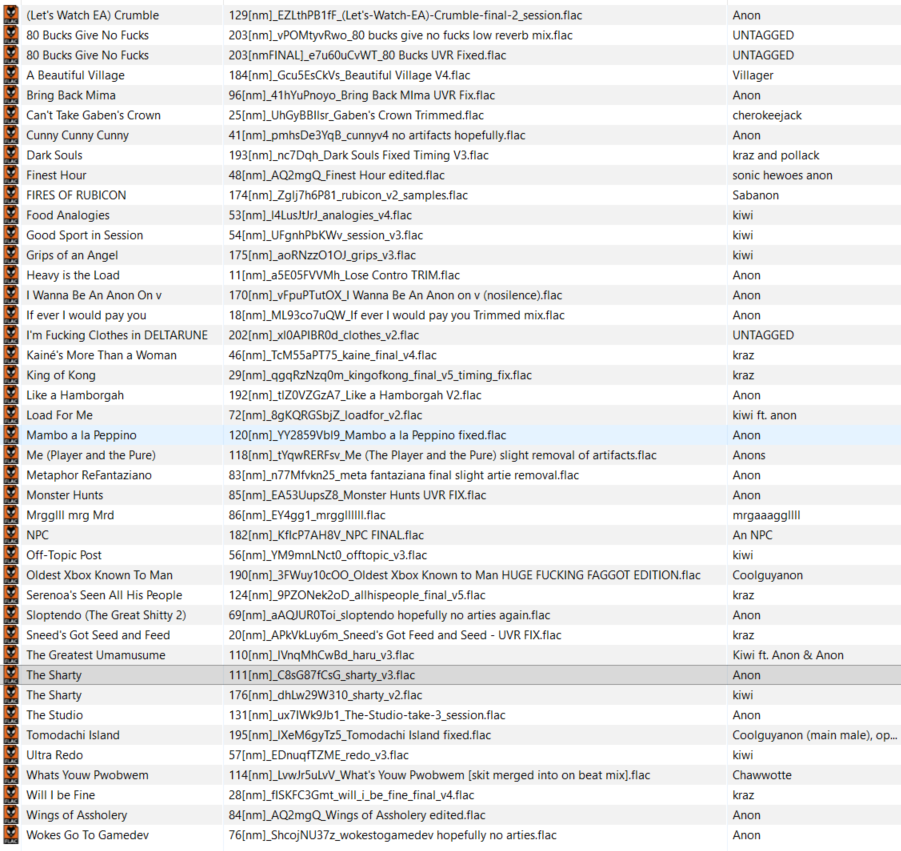Select Sloptendo (The Great Shitty 2)
The height and width of the screenshot is (851, 901).
(x=106, y=615)
